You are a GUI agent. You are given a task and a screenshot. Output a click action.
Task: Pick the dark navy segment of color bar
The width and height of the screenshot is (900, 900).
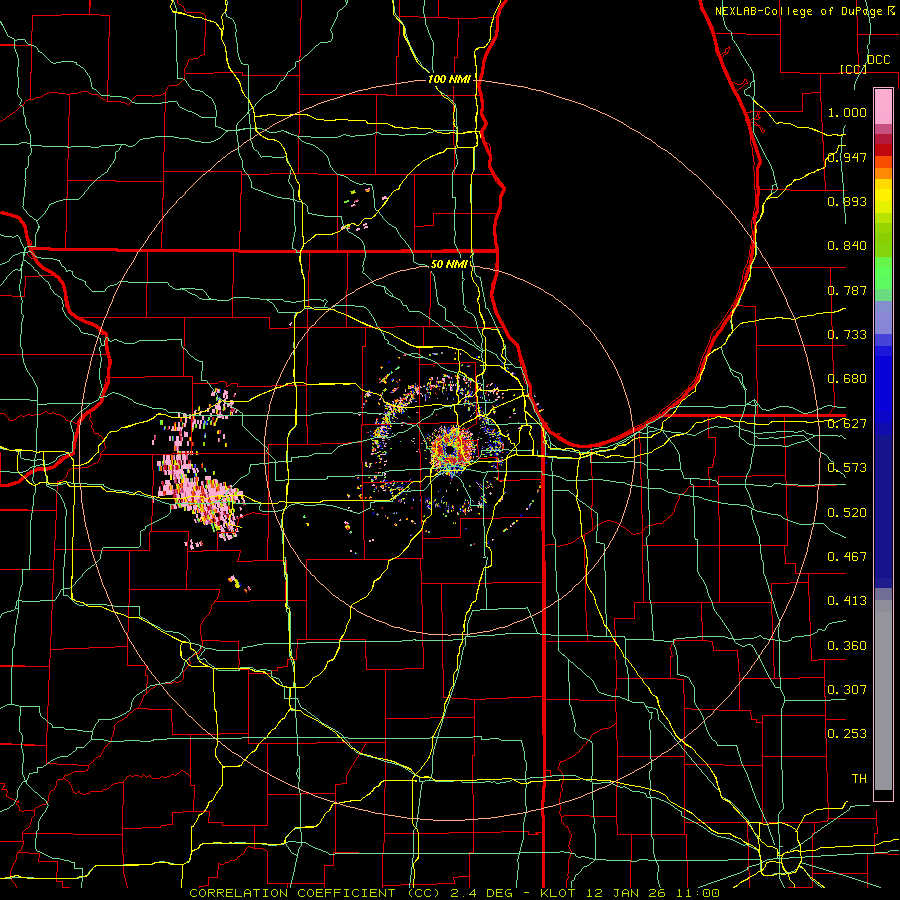(x=883, y=511)
